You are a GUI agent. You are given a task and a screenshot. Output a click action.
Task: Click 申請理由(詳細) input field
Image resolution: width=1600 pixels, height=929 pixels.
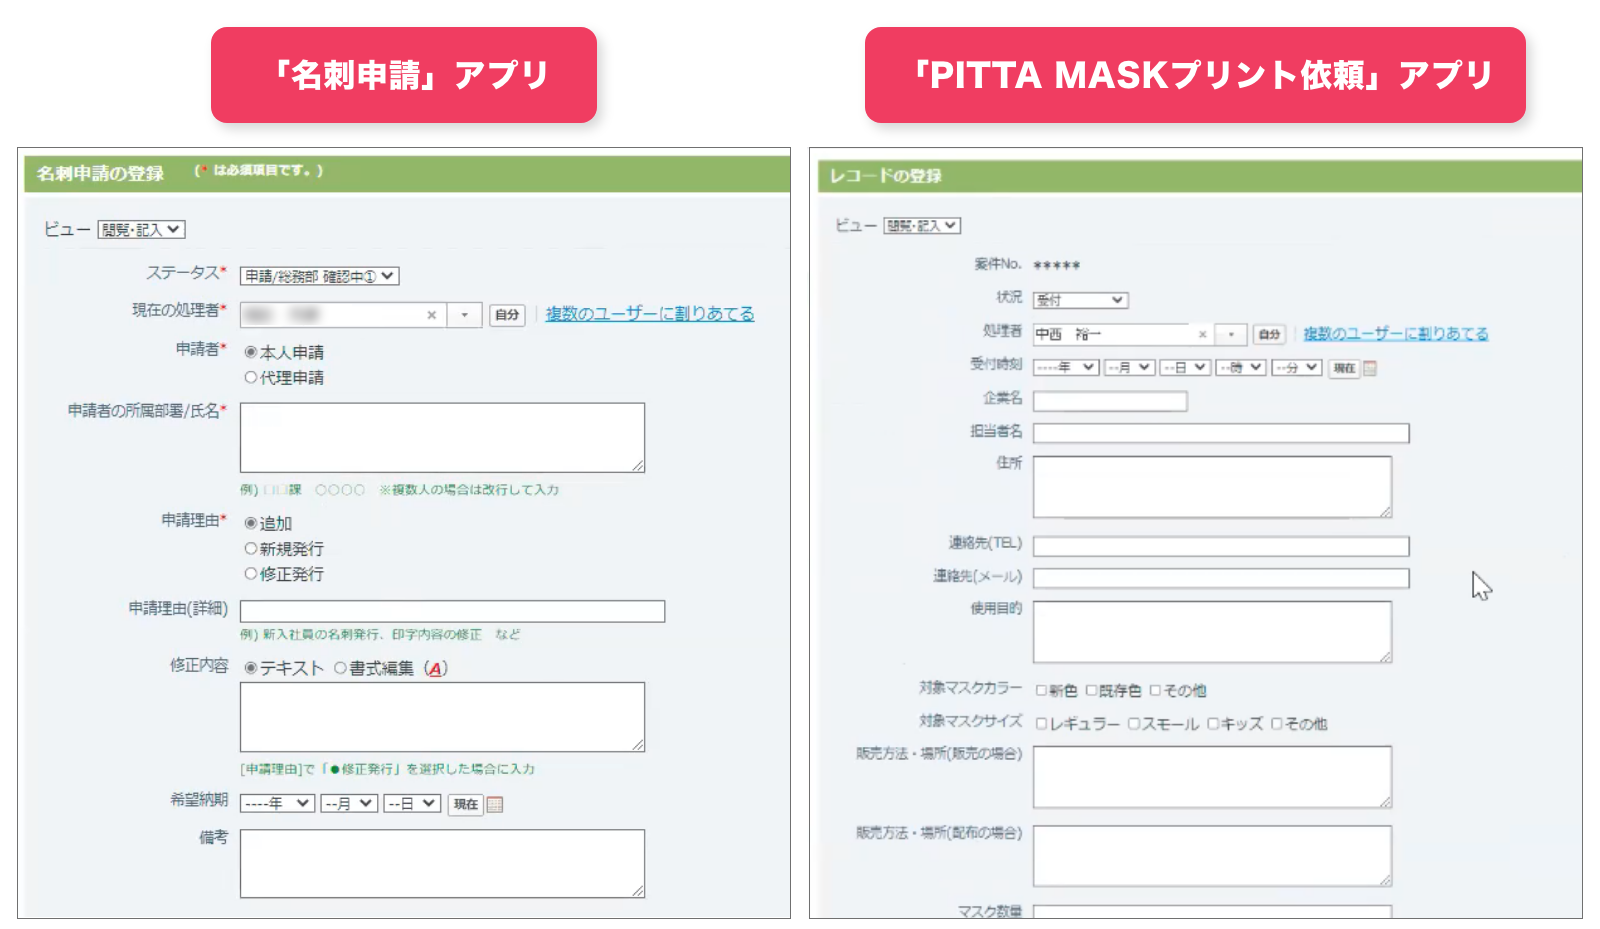(x=452, y=612)
